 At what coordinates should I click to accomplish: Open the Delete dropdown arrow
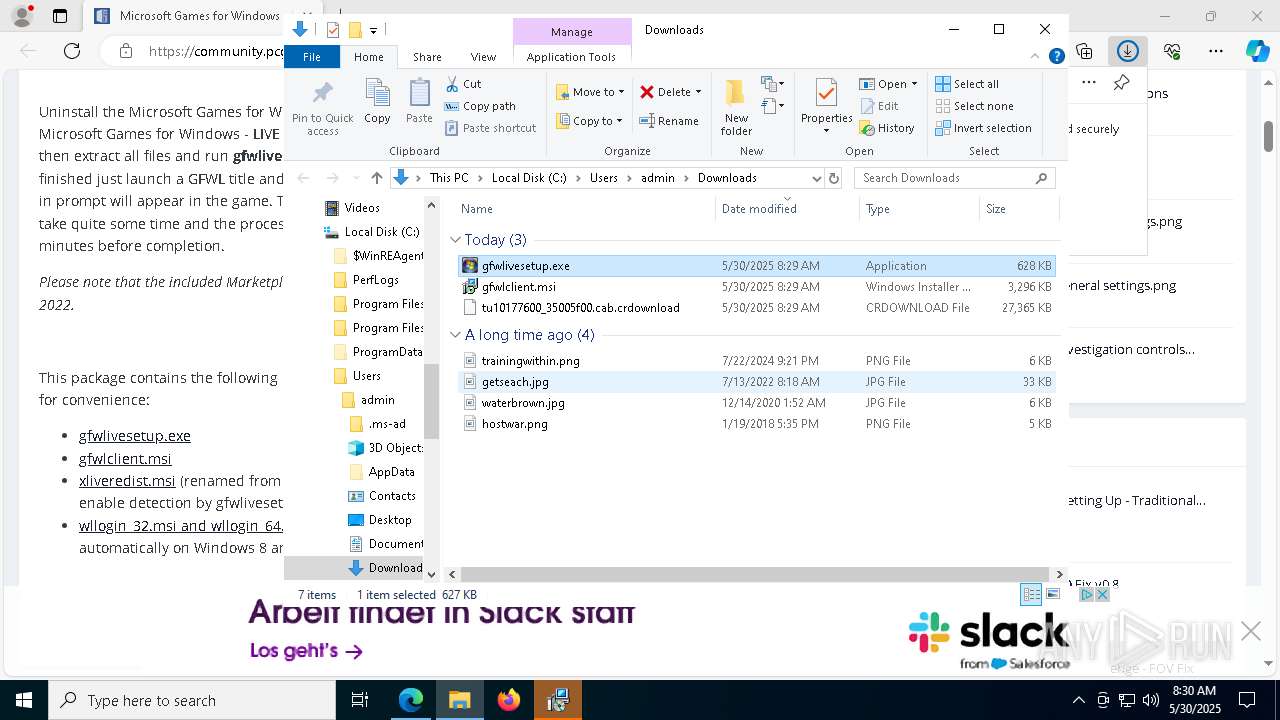[698, 92]
